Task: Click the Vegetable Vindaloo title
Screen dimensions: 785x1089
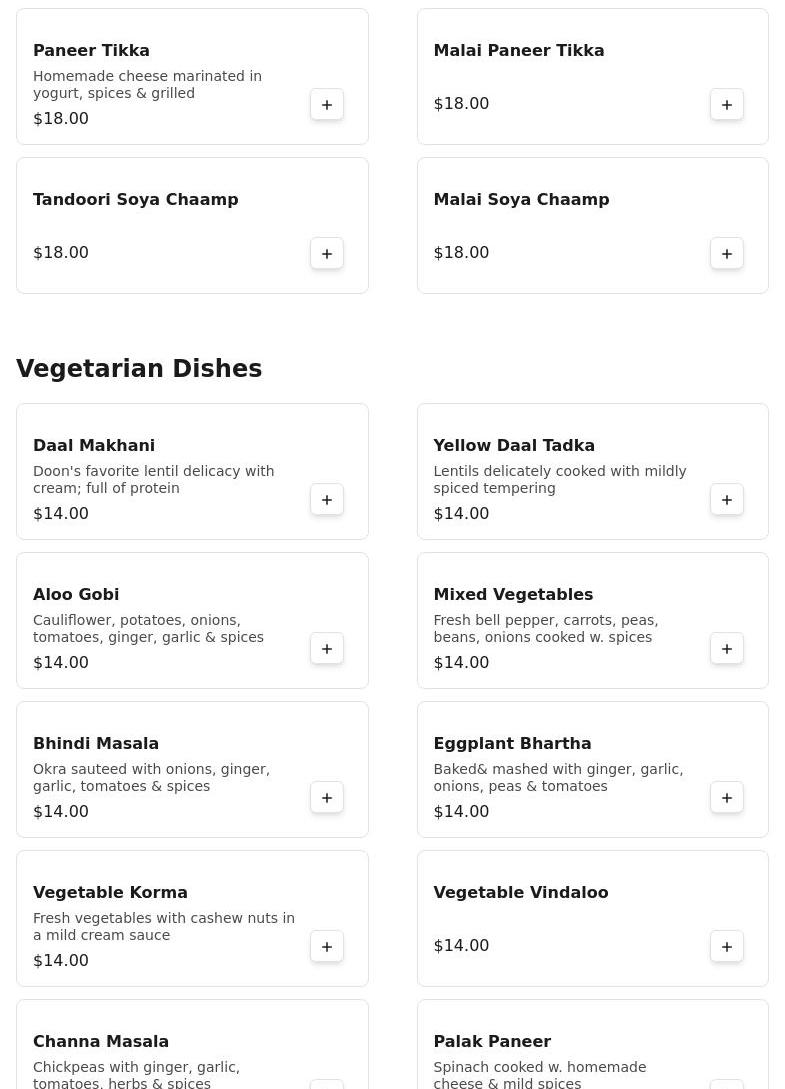Action: click(520, 893)
